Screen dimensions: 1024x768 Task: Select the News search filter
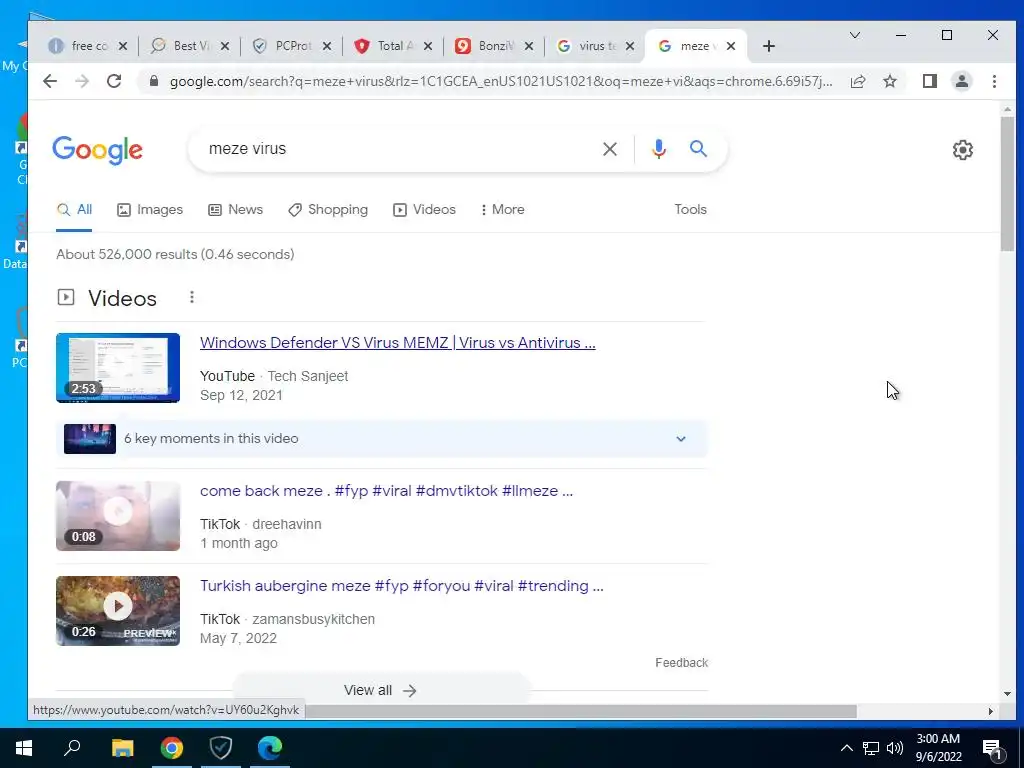click(x=235, y=210)
